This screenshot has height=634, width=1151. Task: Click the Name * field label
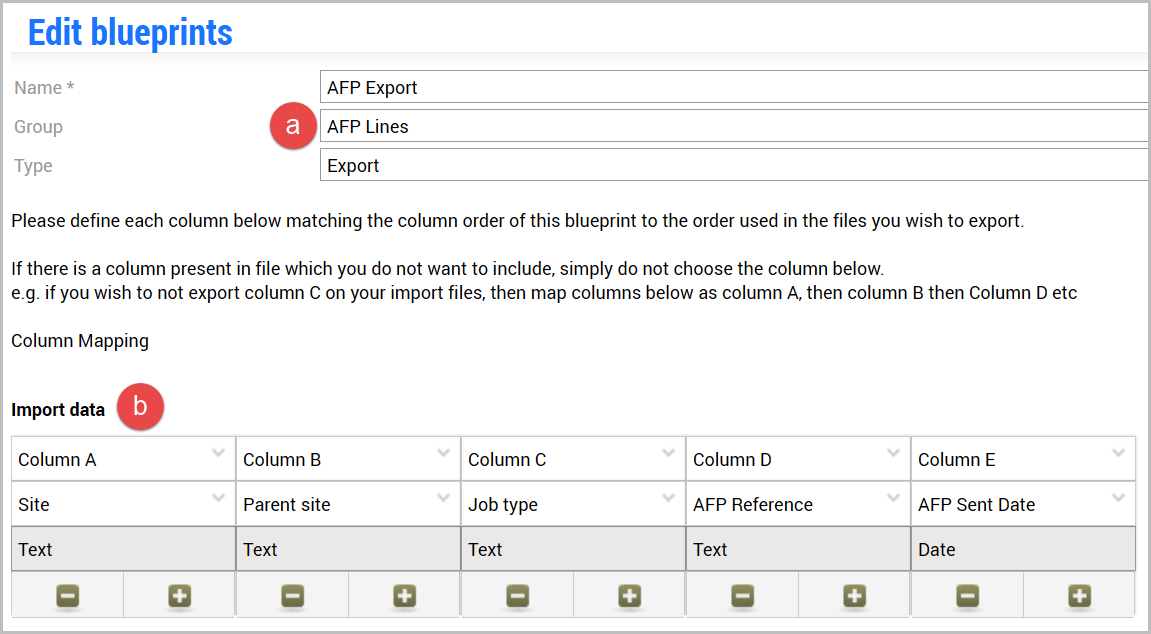pyautogui.click(x=44, y=87)
